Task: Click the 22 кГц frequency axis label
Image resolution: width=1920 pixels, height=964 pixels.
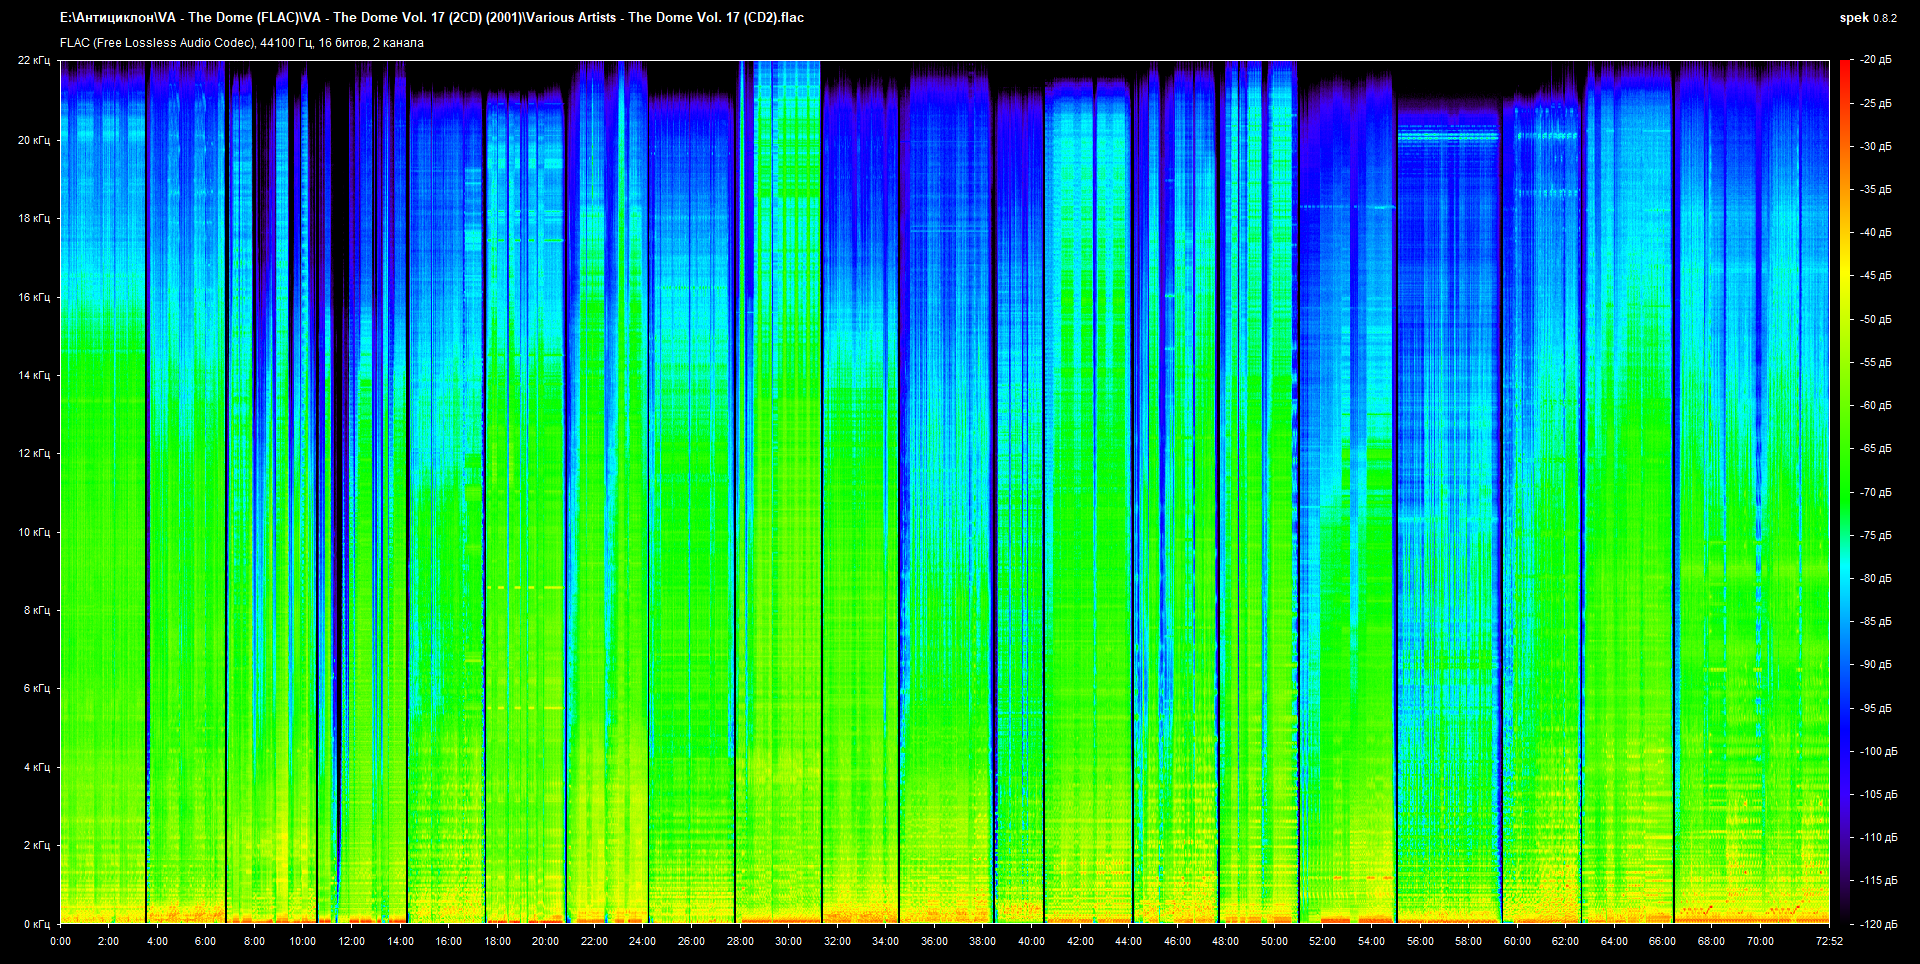Action: tap(34, 60)
